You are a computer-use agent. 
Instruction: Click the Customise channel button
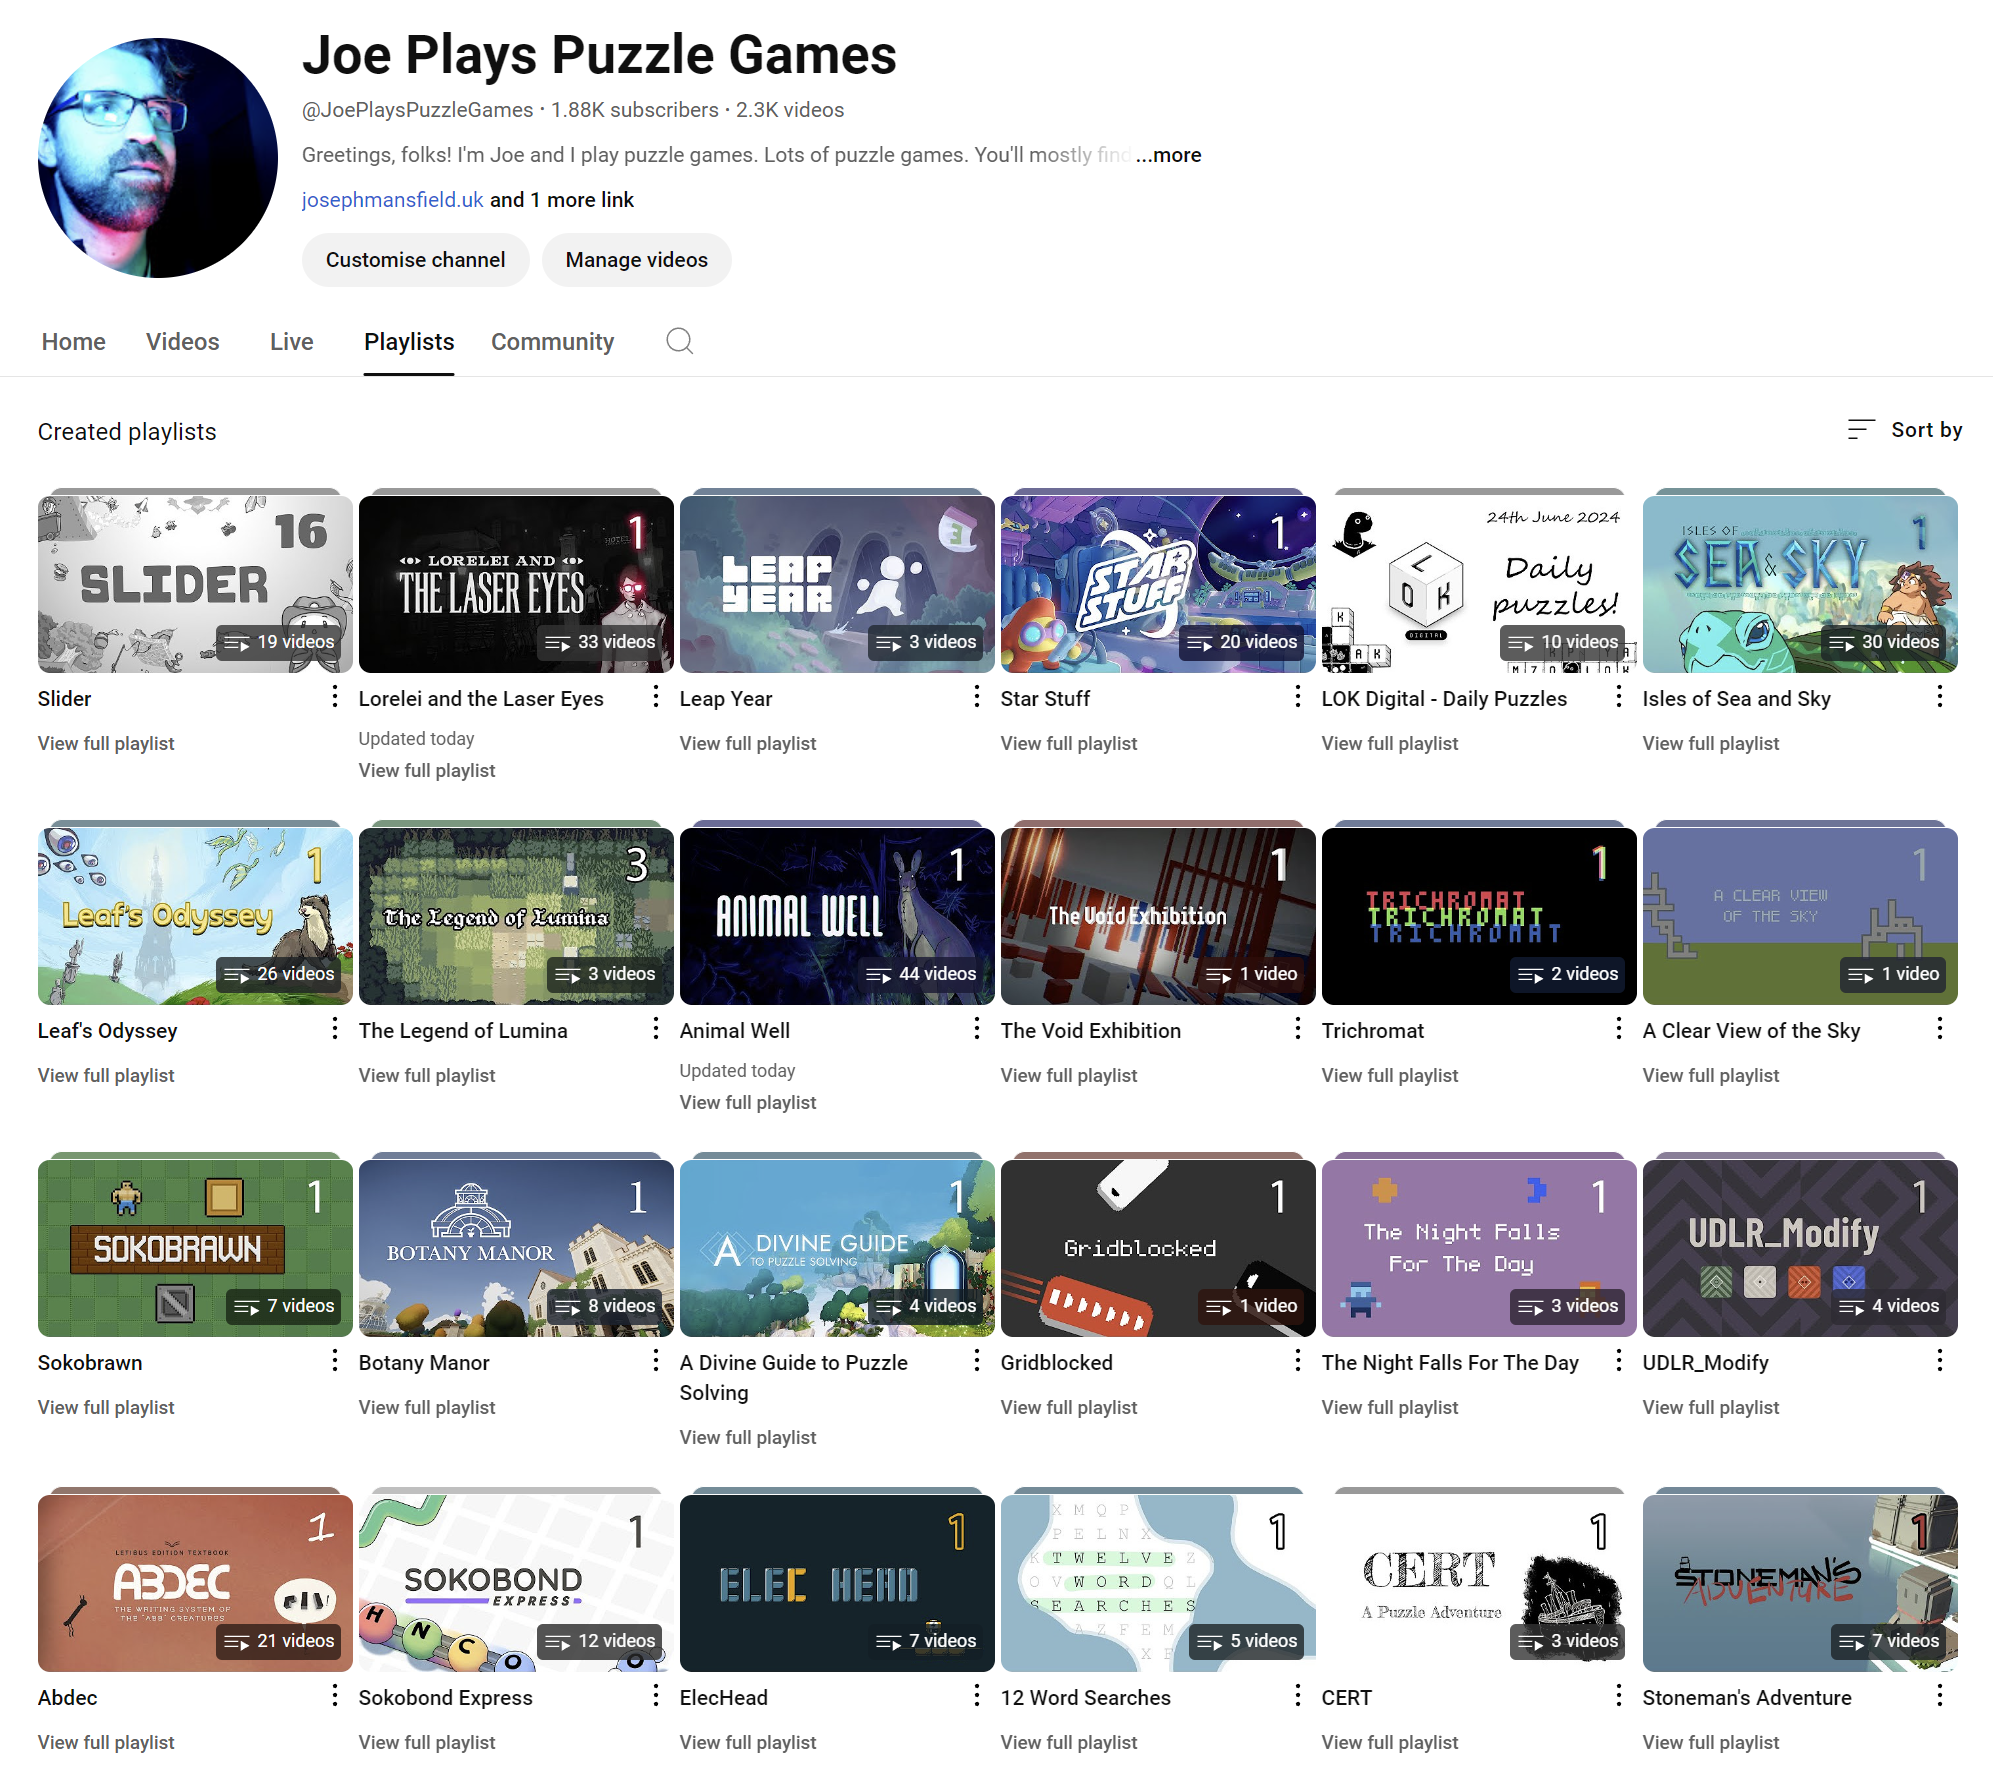pyautogui.click(x=416, y=260)
